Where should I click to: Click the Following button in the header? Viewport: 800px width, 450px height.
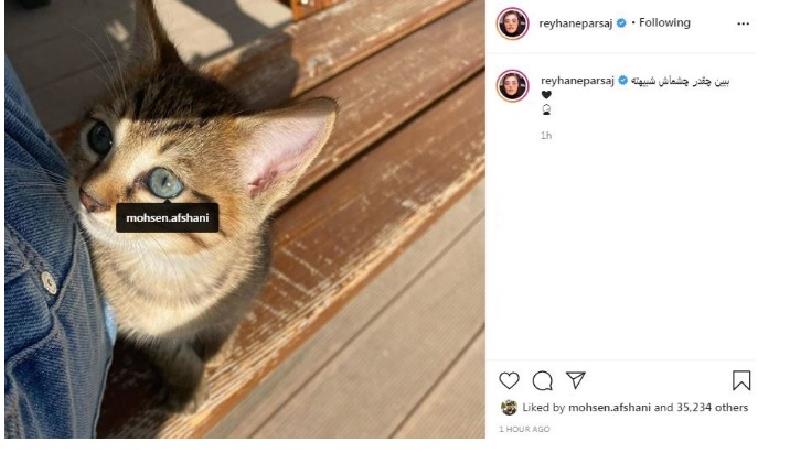tap(665, 23)
